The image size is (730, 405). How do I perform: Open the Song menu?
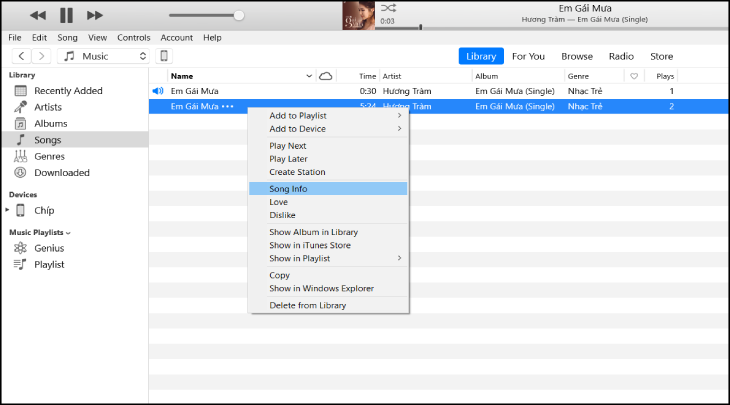coord(68,38)
